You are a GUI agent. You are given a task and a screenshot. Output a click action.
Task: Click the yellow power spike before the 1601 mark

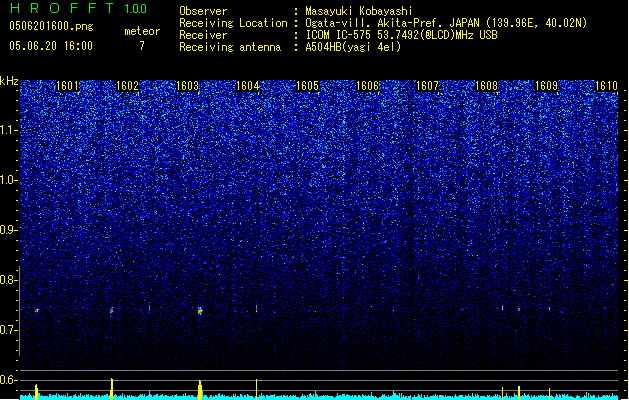coord(37,392)
